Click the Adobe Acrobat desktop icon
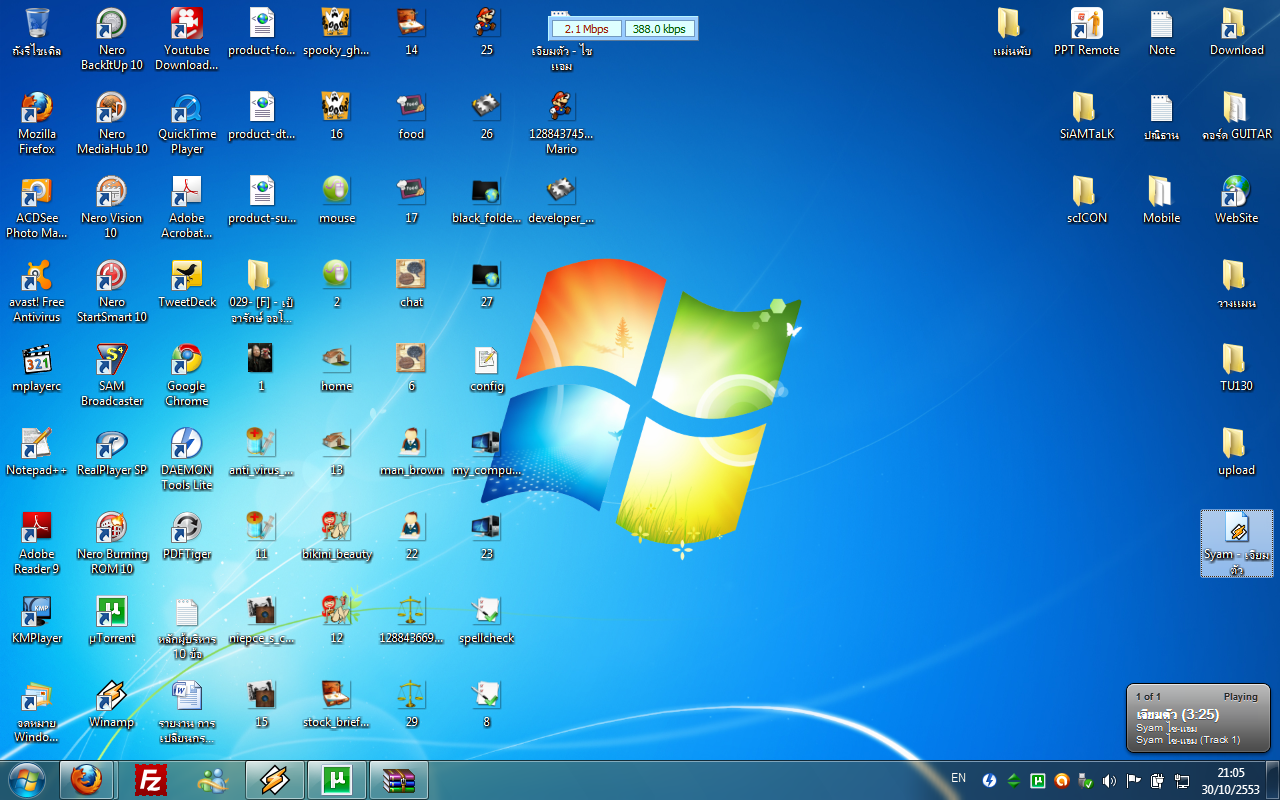This screenshot has height=800, width=1280. (x=187, y=206)
